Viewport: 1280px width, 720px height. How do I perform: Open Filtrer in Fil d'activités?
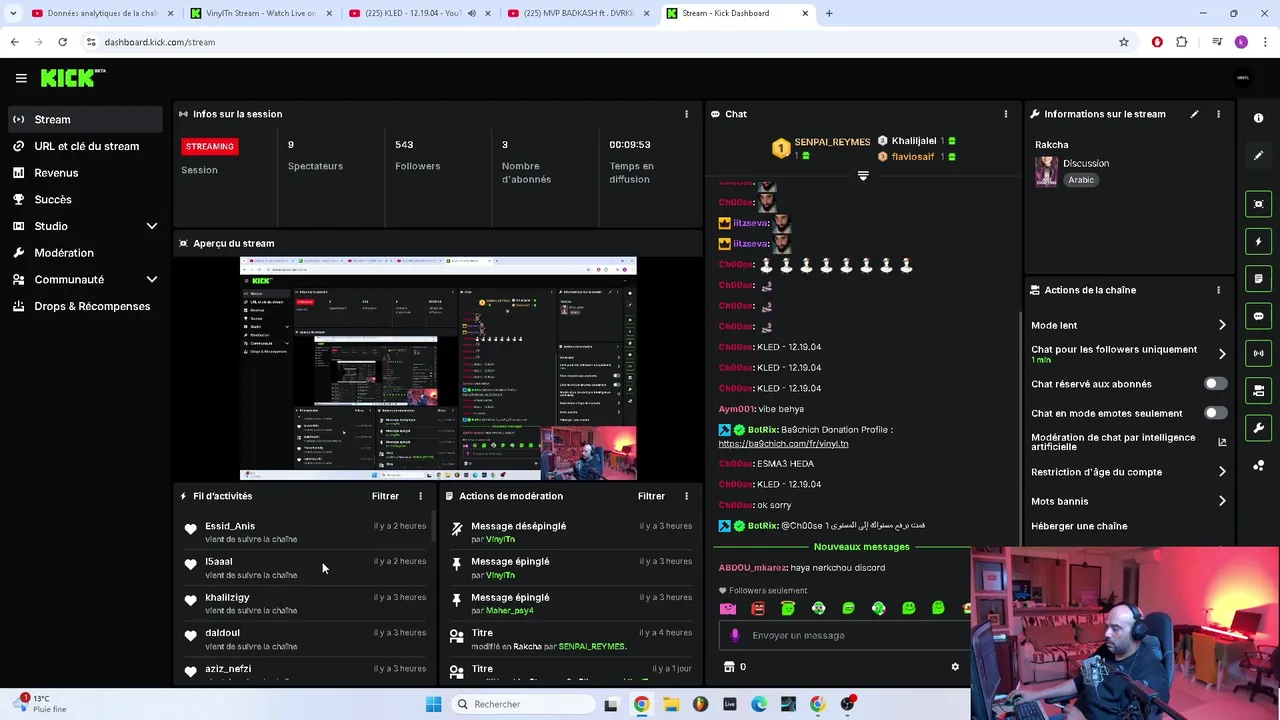[x=385, y=496]
